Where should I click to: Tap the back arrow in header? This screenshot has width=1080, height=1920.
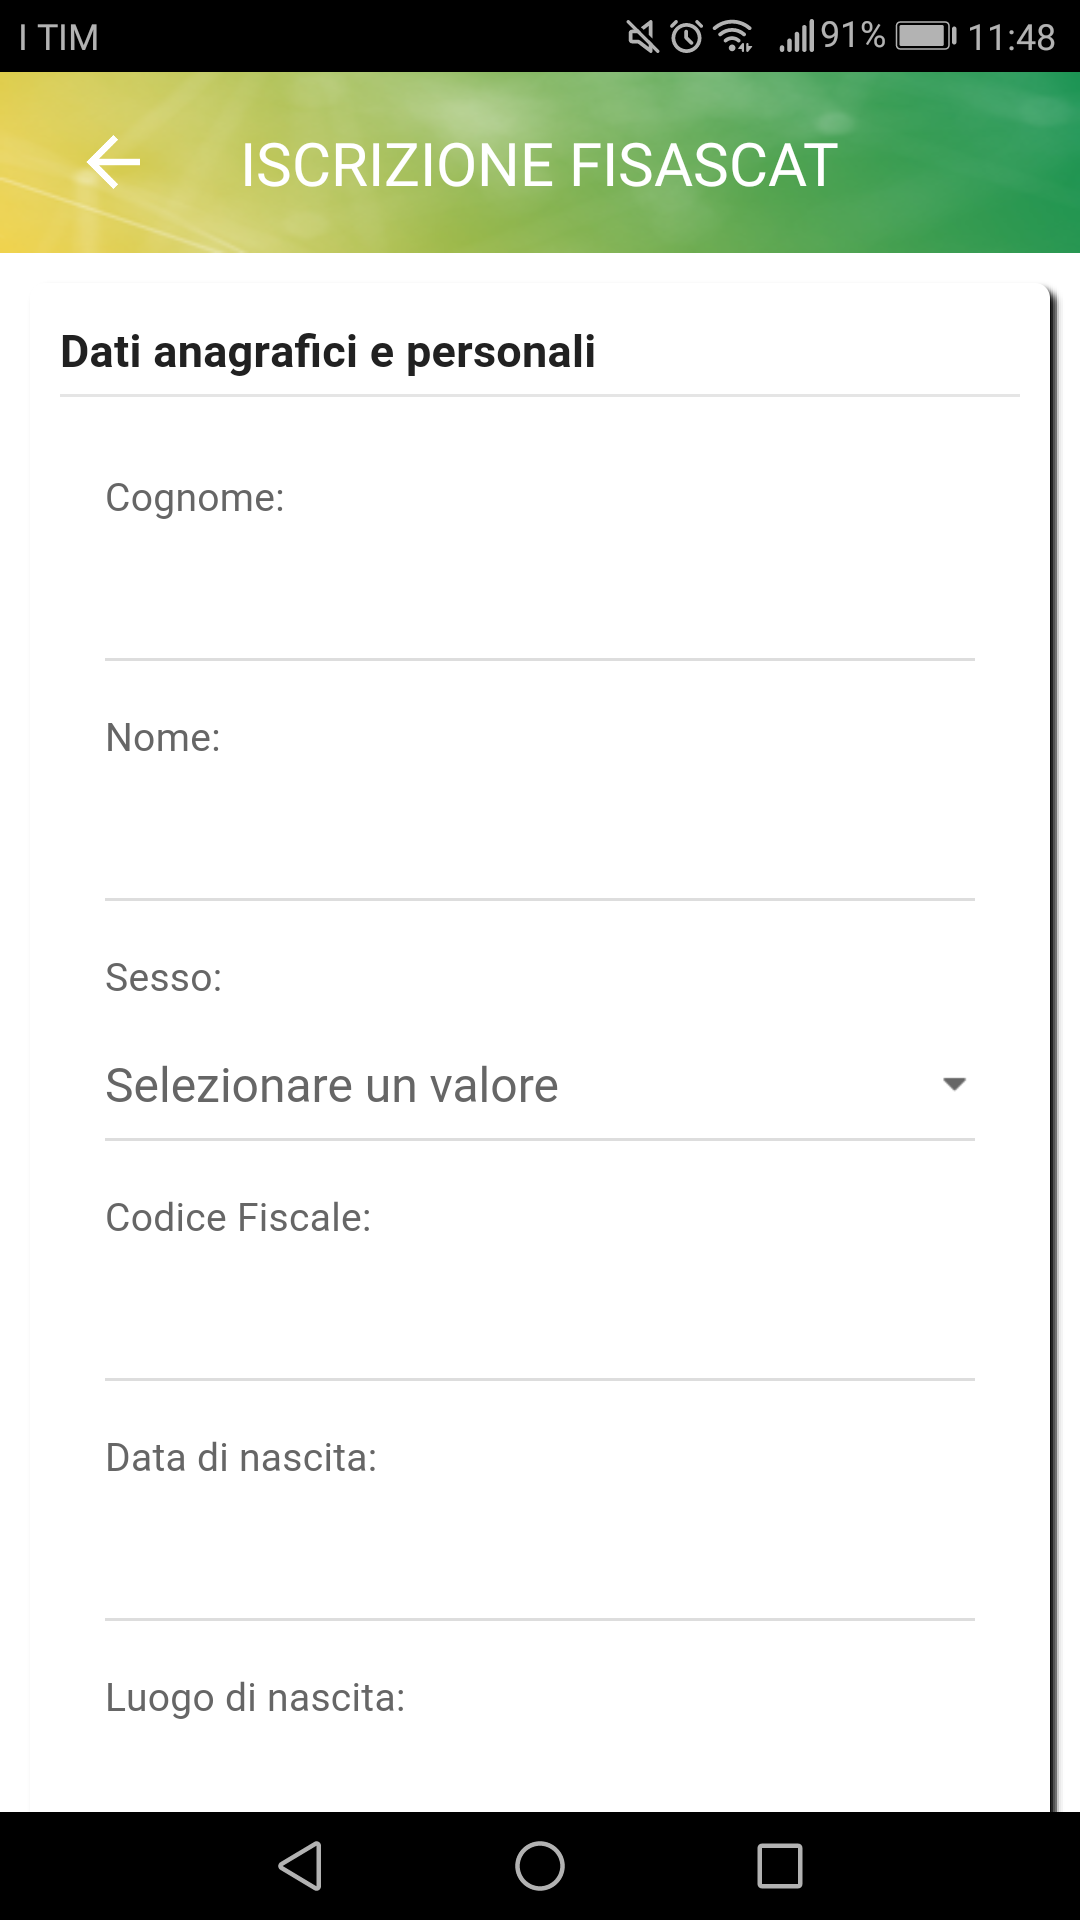click(113, 163)
